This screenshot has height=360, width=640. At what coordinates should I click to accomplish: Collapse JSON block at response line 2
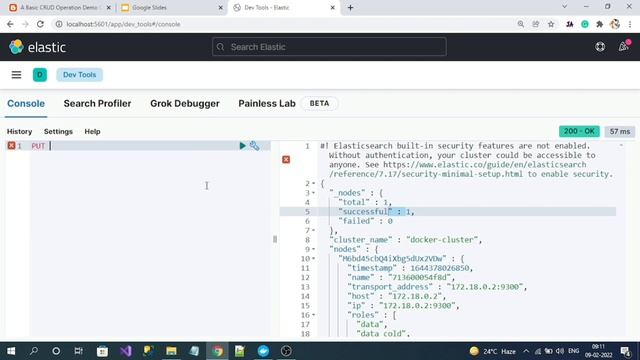pos(313,184)
